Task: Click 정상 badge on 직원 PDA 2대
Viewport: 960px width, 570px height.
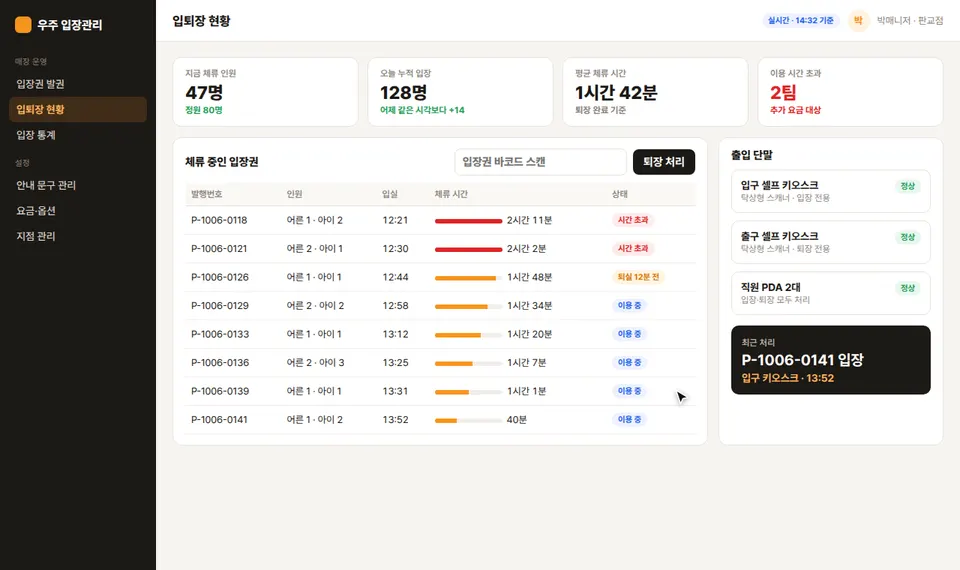Action: [907, 288]
